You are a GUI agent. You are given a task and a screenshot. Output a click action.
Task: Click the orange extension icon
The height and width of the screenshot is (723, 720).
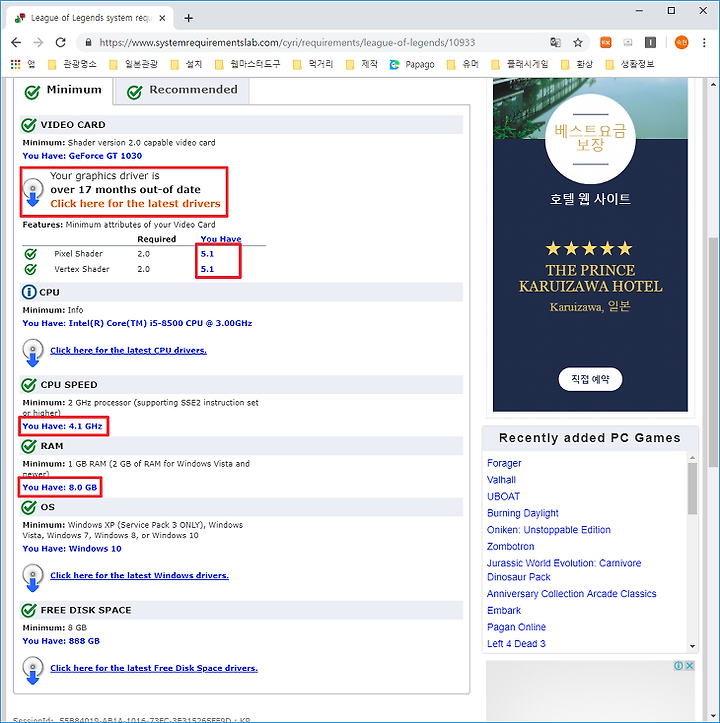606,43
